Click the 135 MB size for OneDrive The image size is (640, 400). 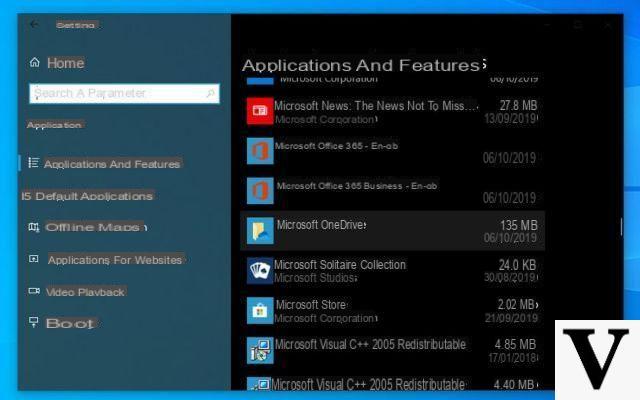[519, 225]
